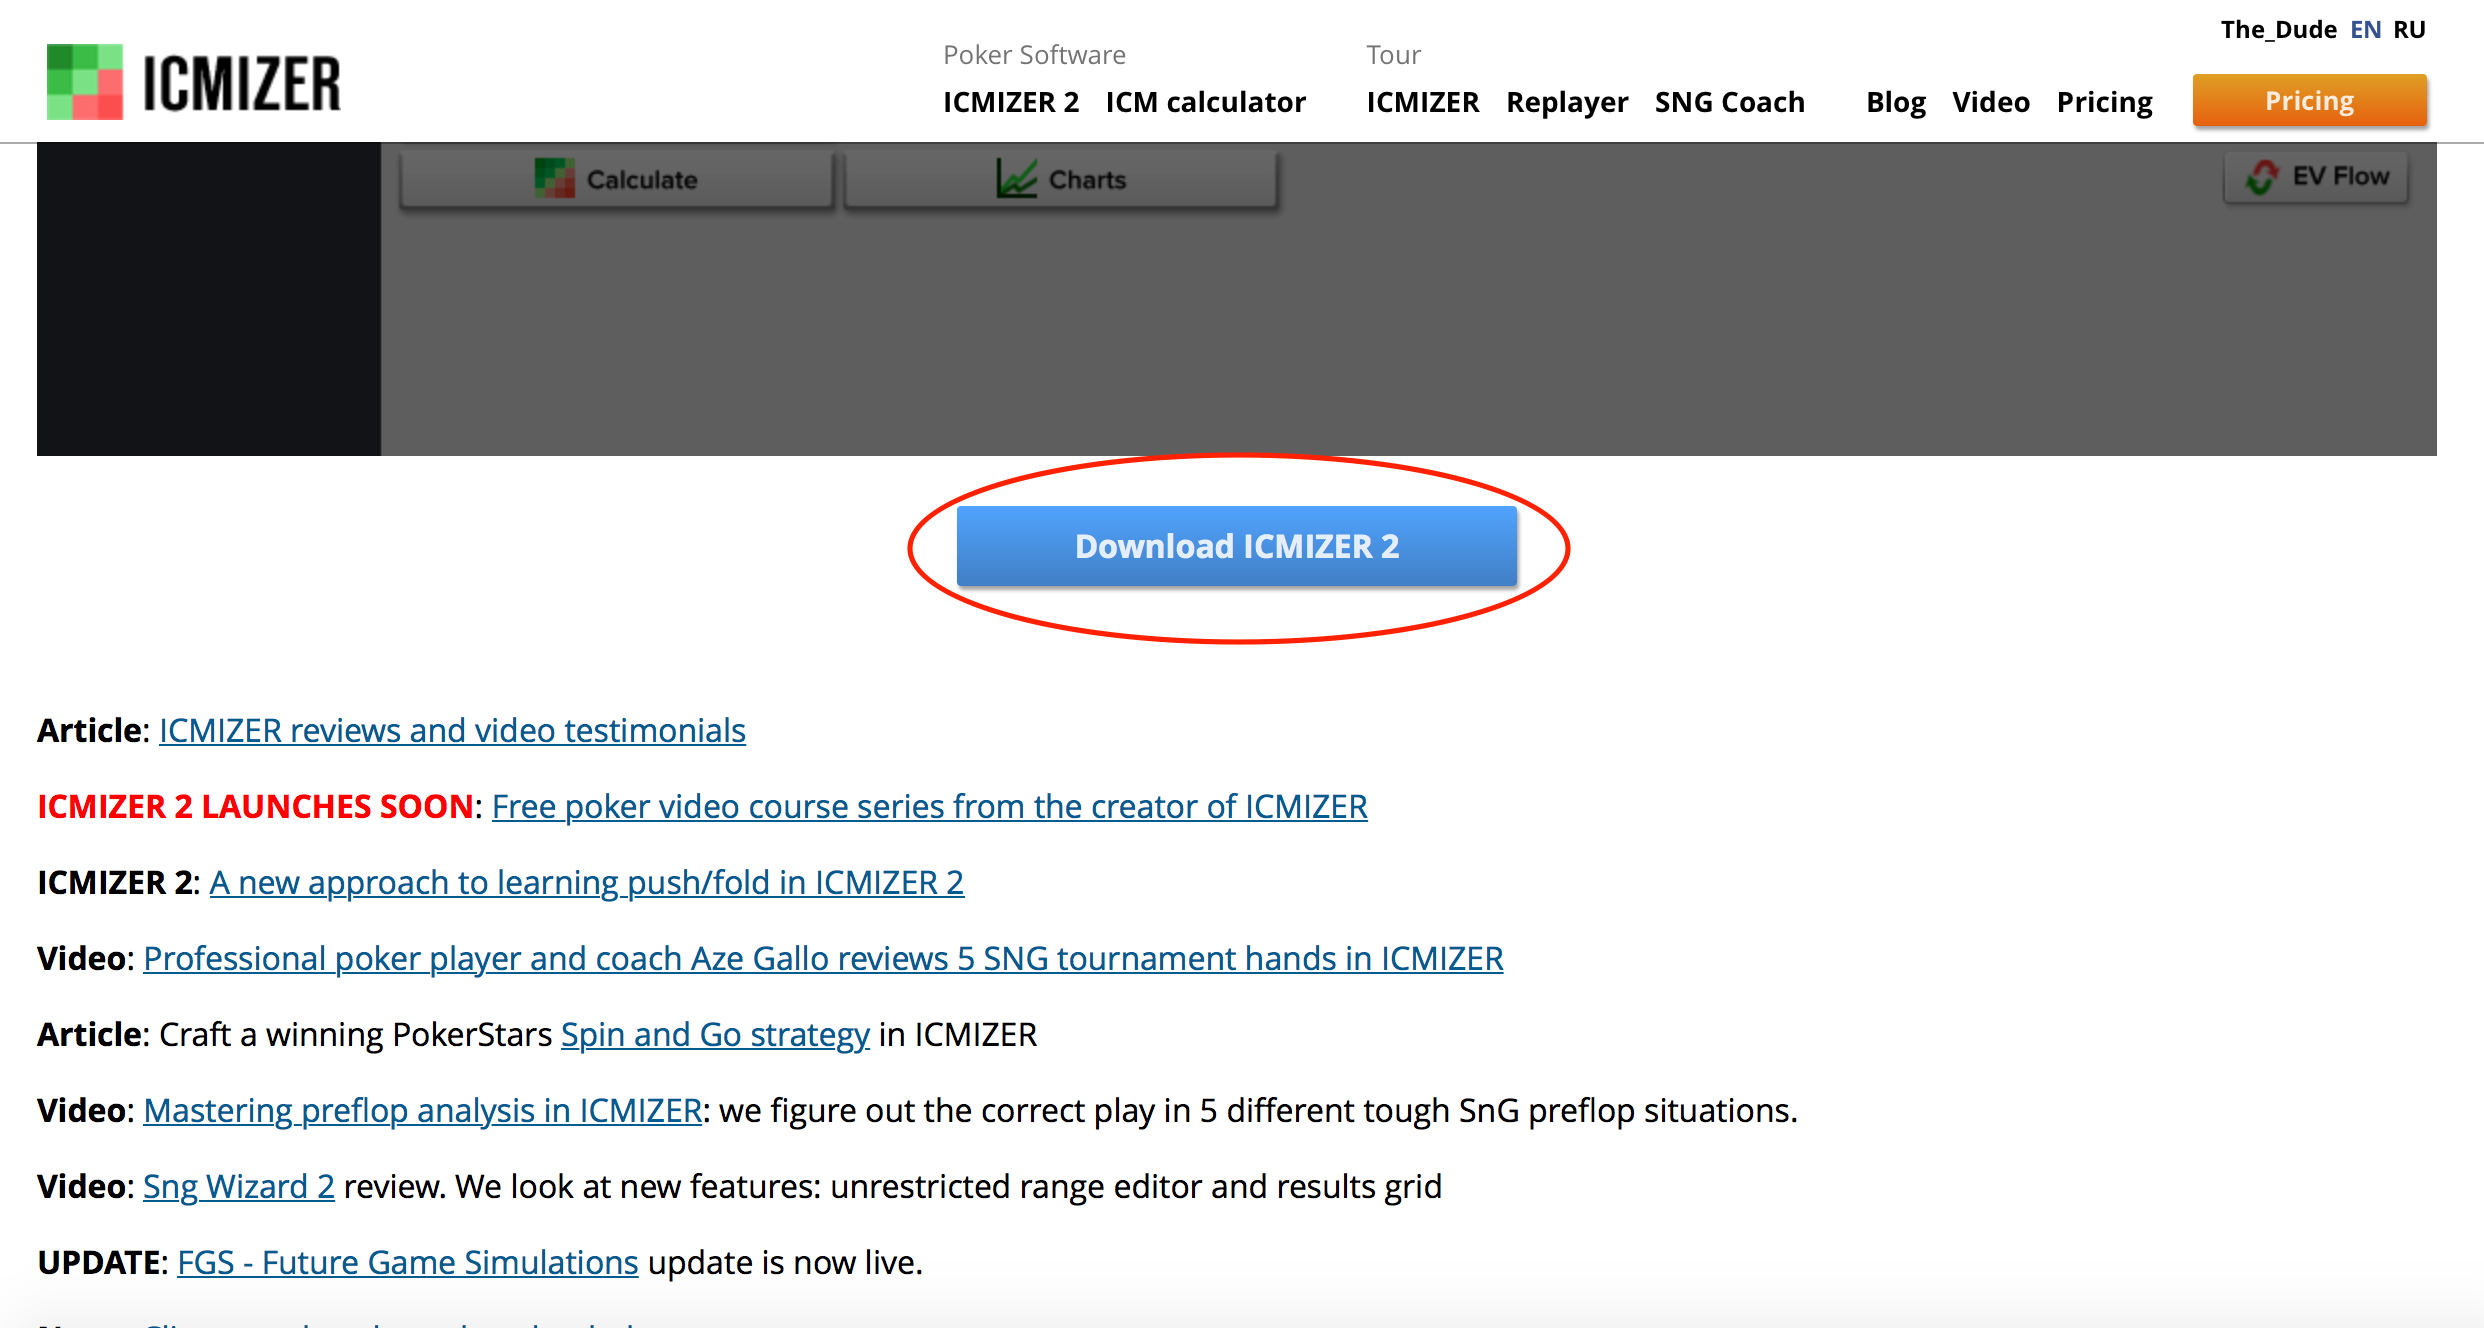Click the green chart icon on Charts
This screenshot has width=2484, height=1328.
tap(1016, 179)
